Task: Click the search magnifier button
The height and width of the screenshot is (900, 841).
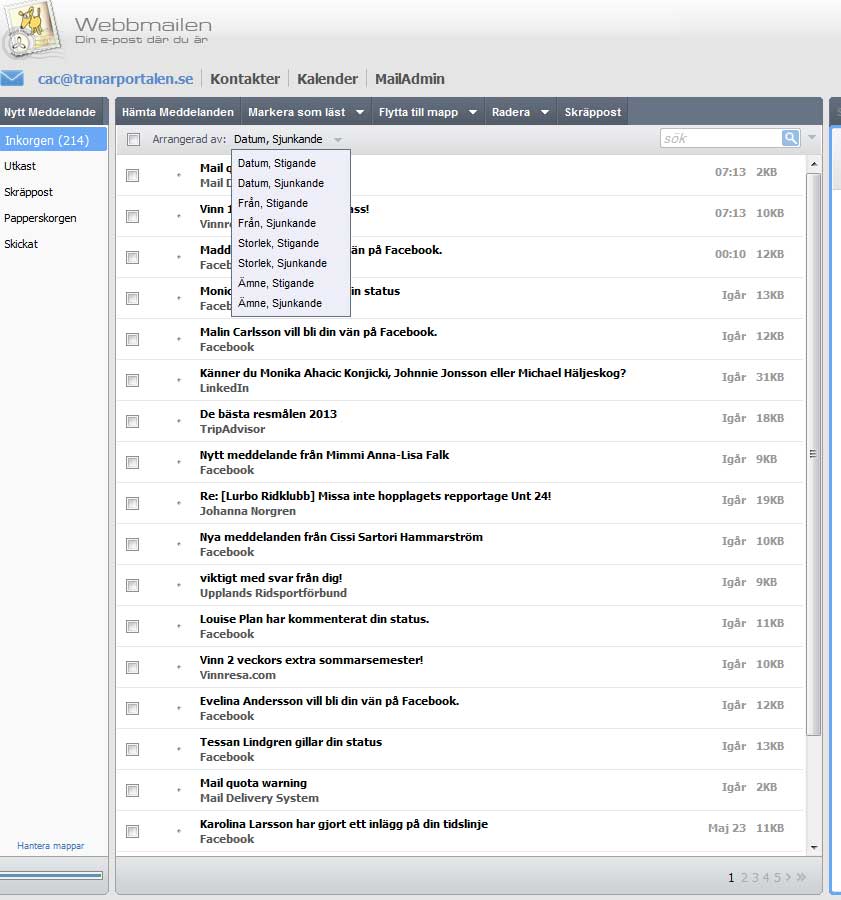Action: (790, 138)
